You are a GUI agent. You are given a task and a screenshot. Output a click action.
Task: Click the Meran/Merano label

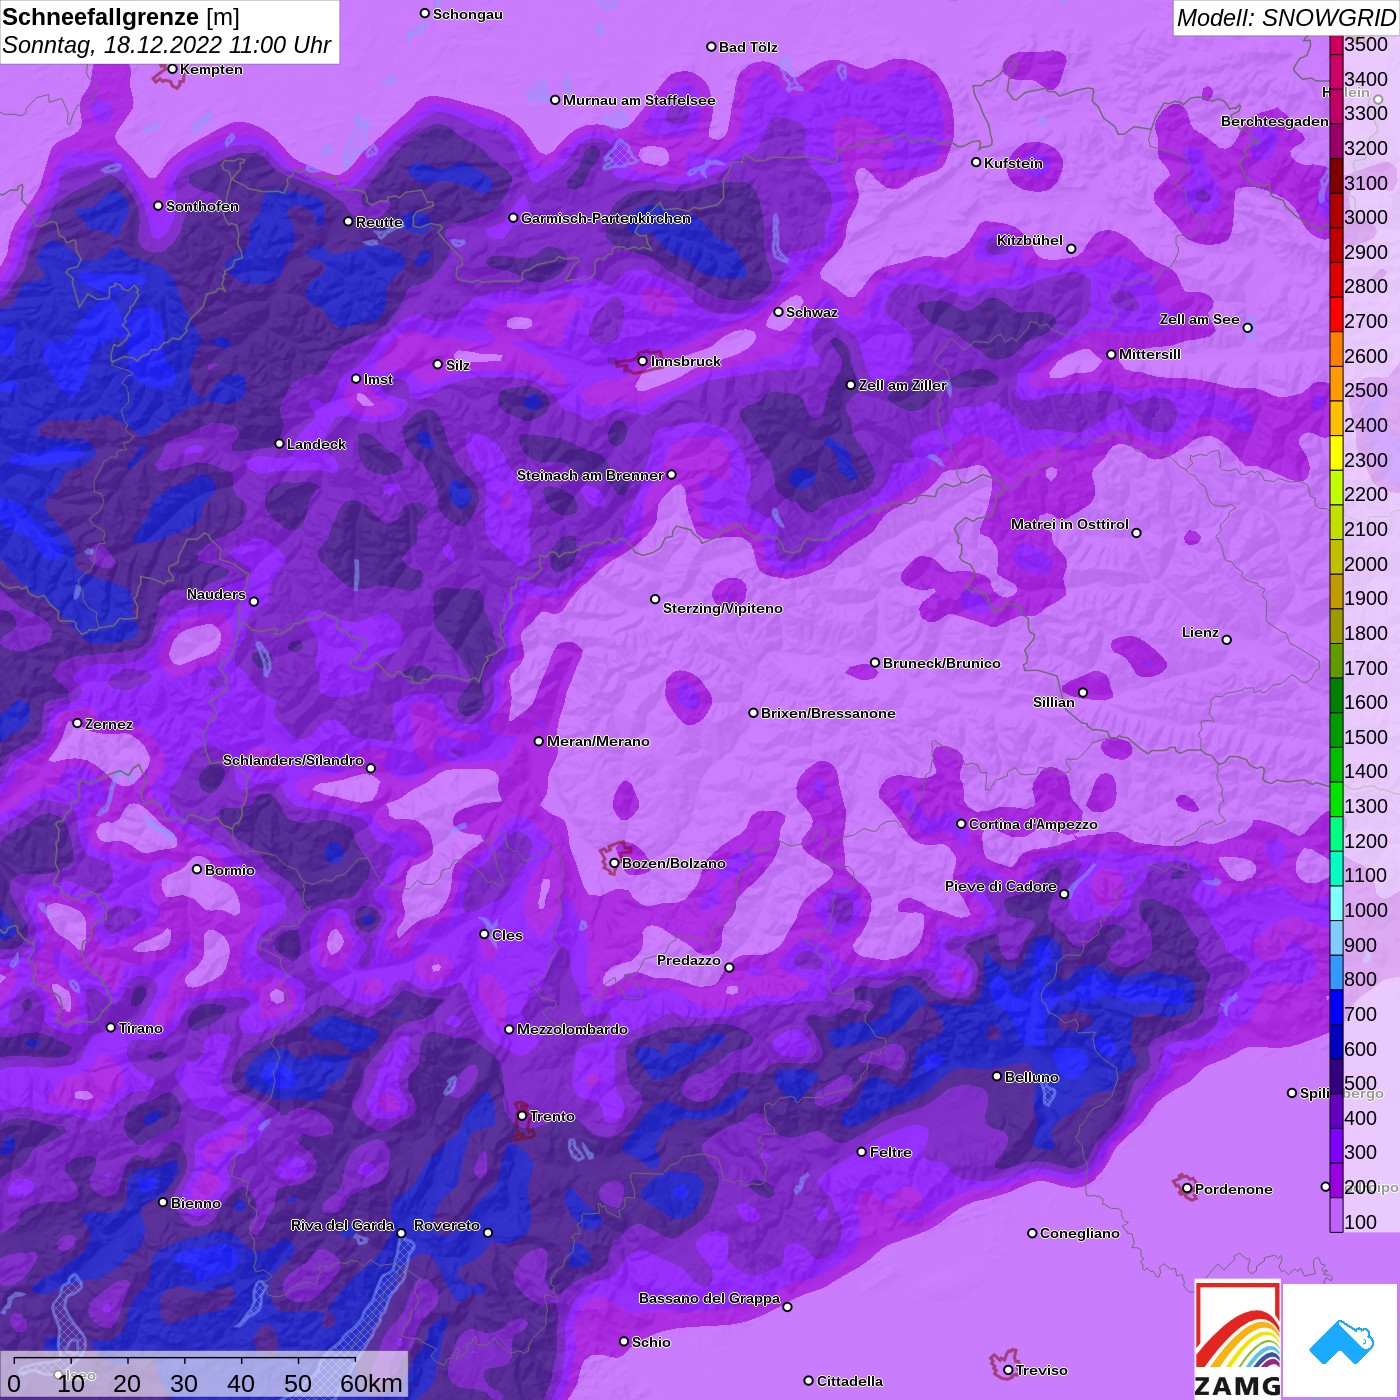tap(598, 741)
